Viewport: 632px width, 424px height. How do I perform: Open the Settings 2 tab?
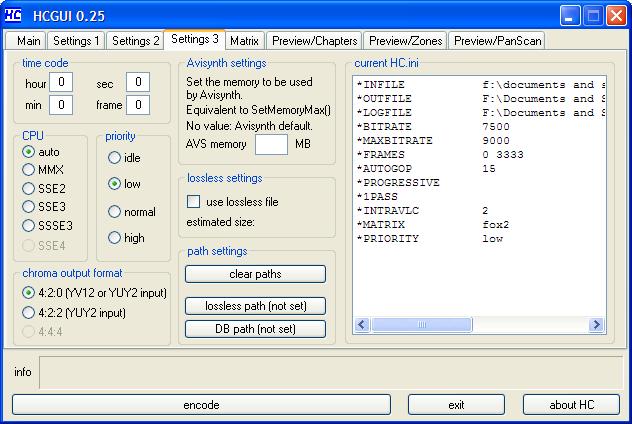coord(135,41)
